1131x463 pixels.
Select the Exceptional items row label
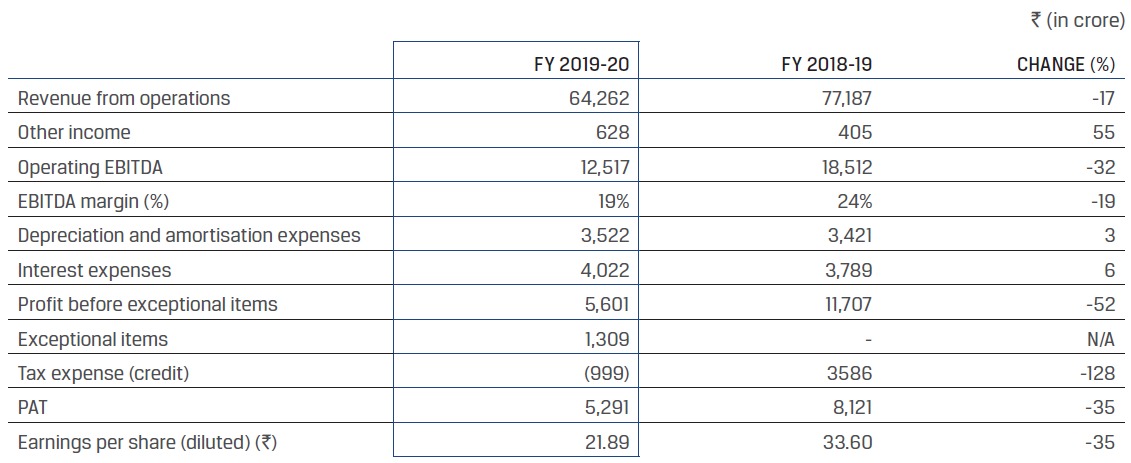tap(93, 339)
